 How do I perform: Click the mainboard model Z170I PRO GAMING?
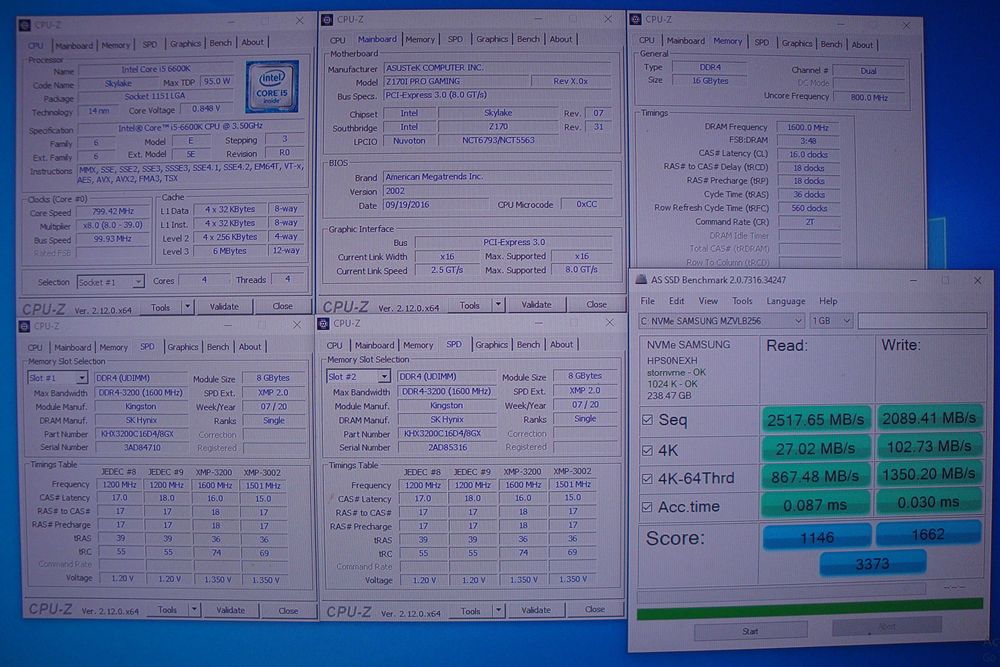[x=457, y=81]
